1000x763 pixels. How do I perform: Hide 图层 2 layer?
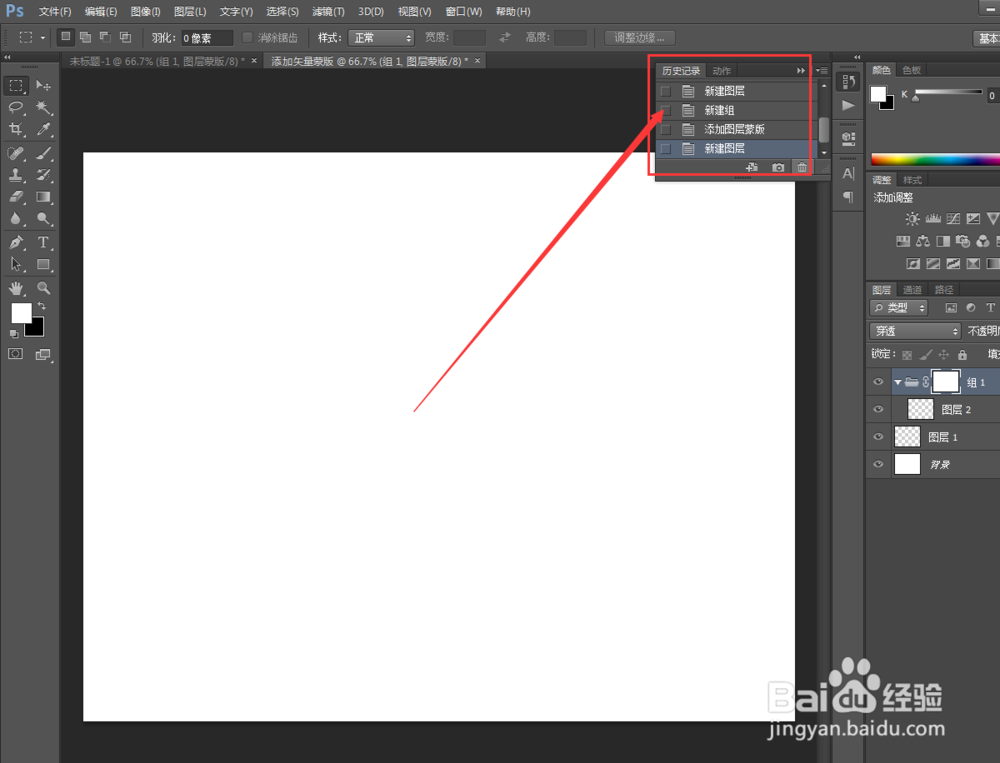[x=878, y=409]
